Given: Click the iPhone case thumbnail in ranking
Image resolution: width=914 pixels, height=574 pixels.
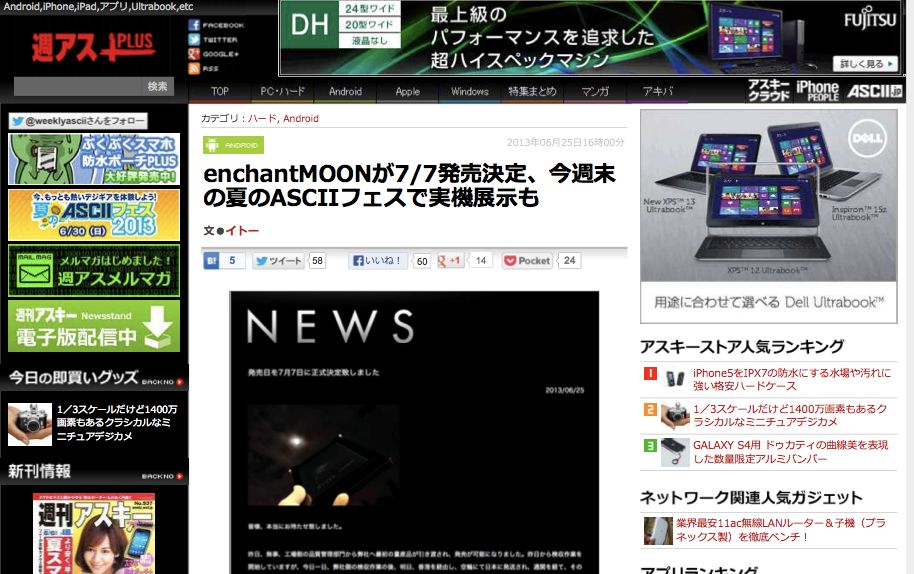Looking at the screenshot, I should [x=675, y=379].
